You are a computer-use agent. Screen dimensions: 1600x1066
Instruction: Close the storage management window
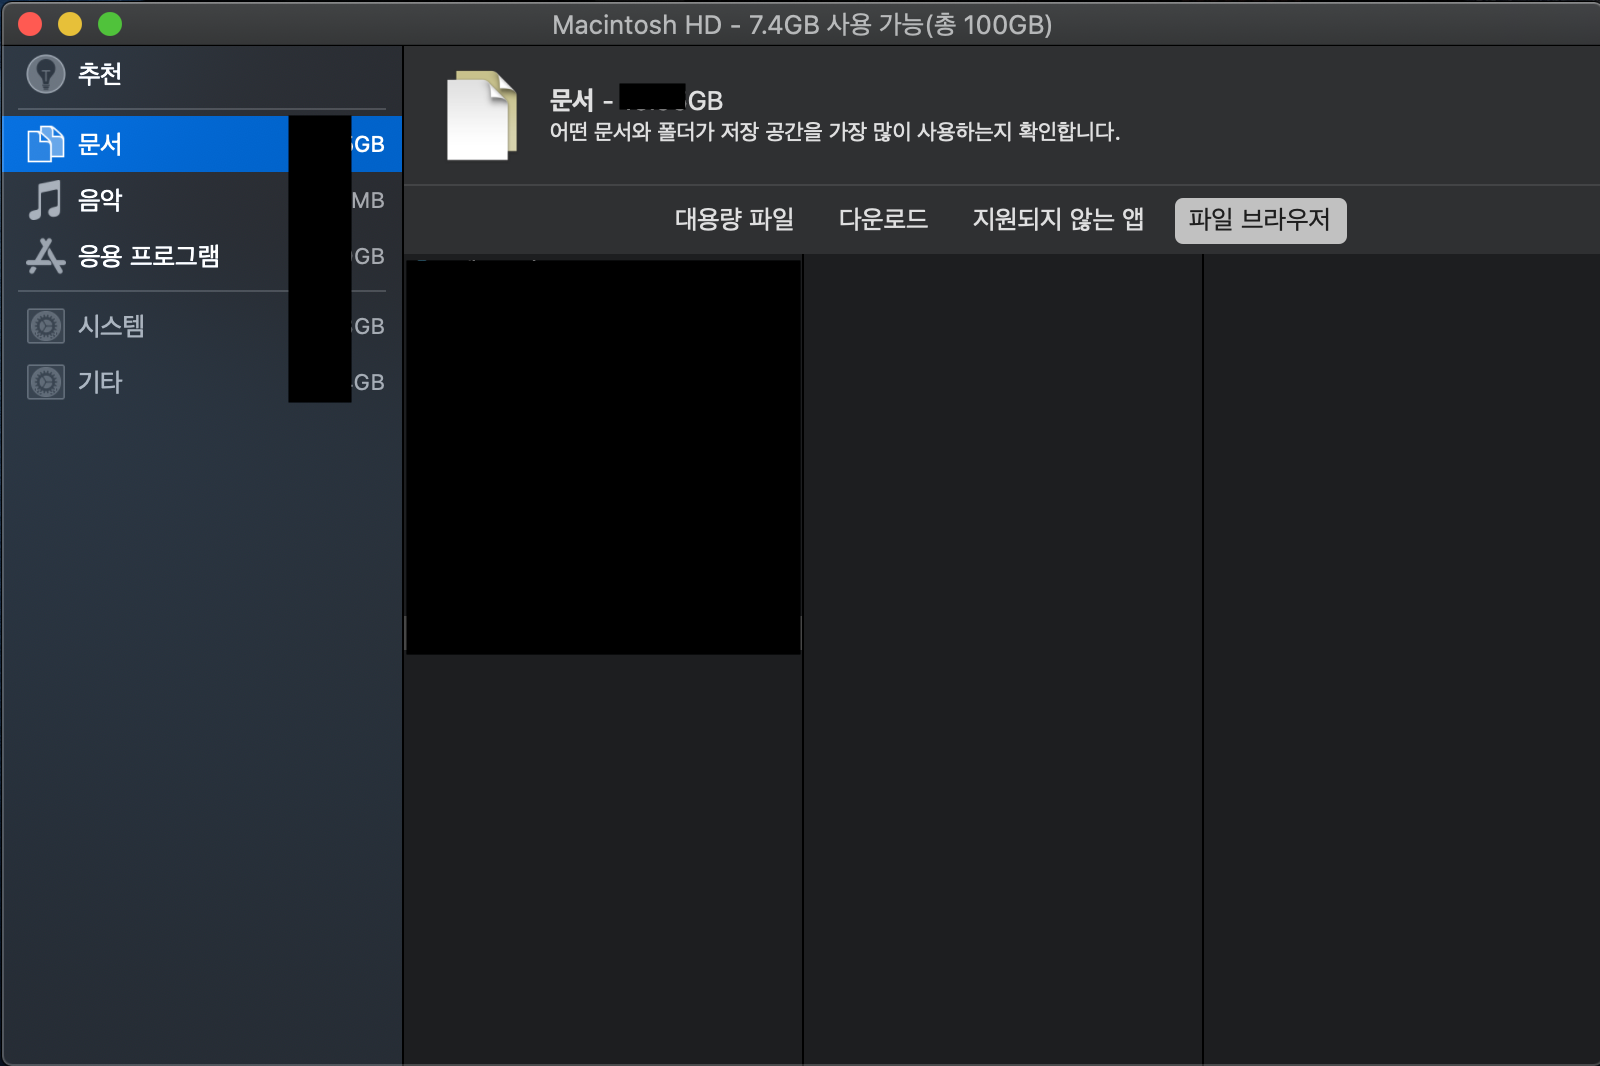pyautogui.click(x=30, y=24)
